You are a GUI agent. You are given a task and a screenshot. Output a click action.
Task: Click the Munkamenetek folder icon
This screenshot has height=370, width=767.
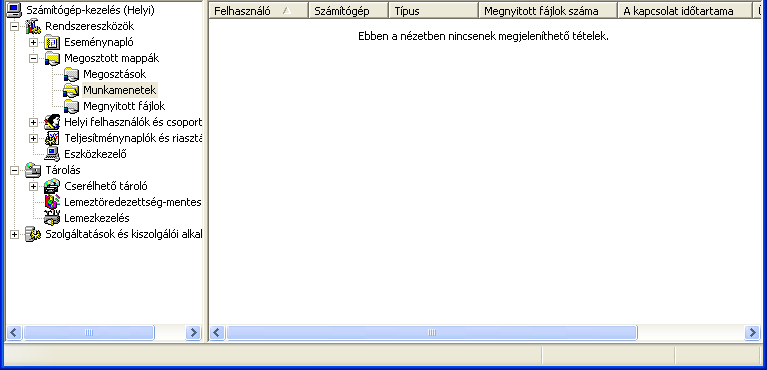71,90
